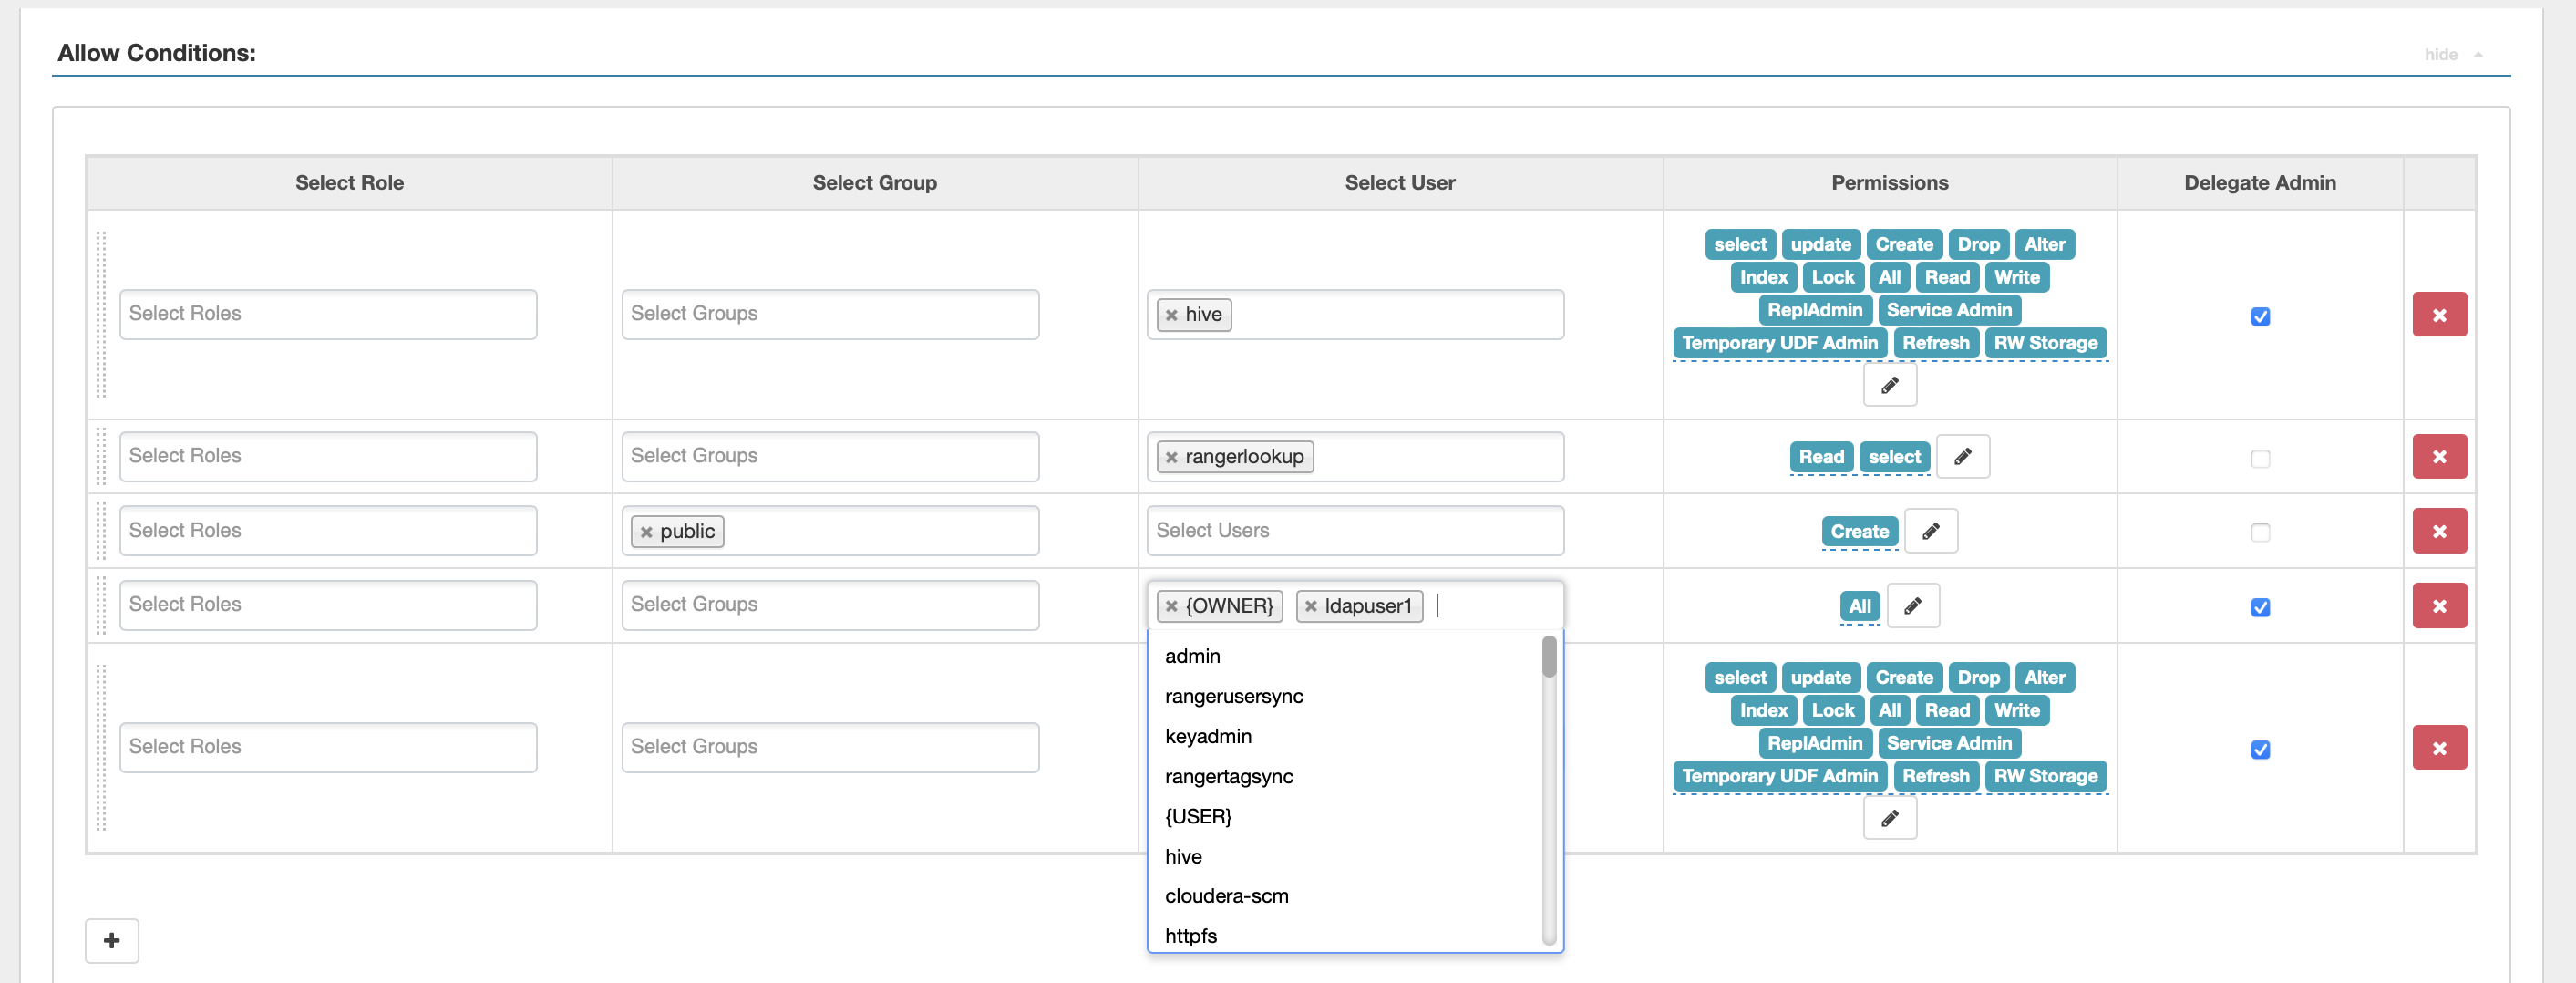The image size is (2576, 983).
Task: Enable Delegate Admin for rangerlookup row
Action: click(x=2259, y=459)
